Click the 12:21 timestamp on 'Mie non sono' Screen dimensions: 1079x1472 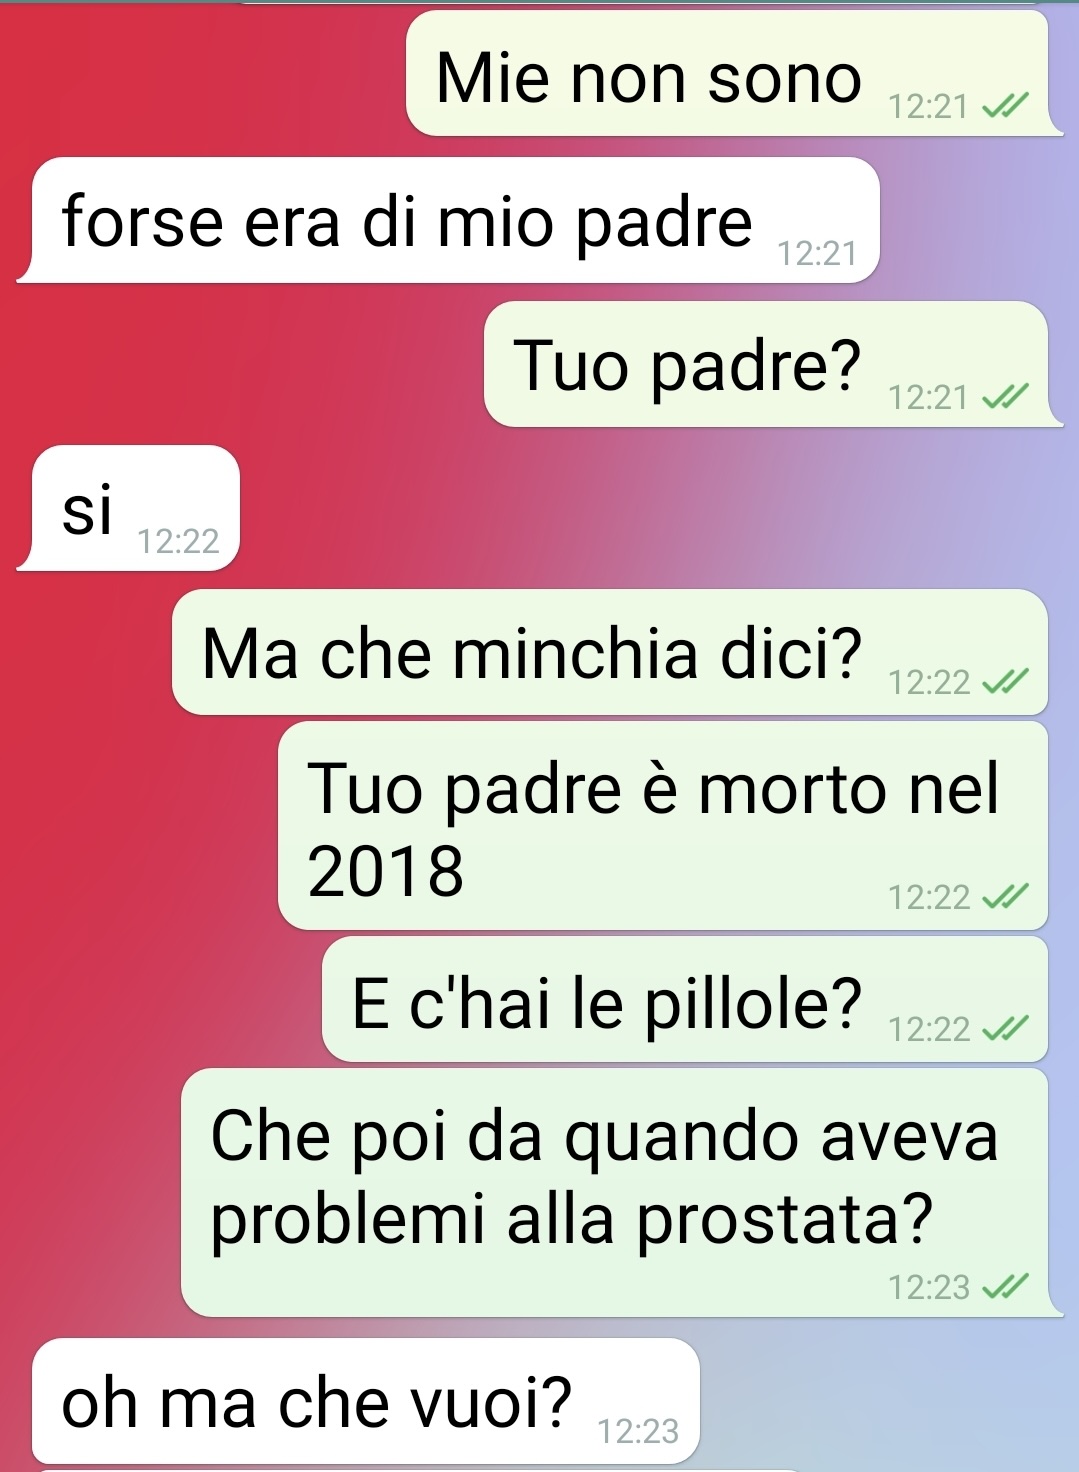pos(929,106)
